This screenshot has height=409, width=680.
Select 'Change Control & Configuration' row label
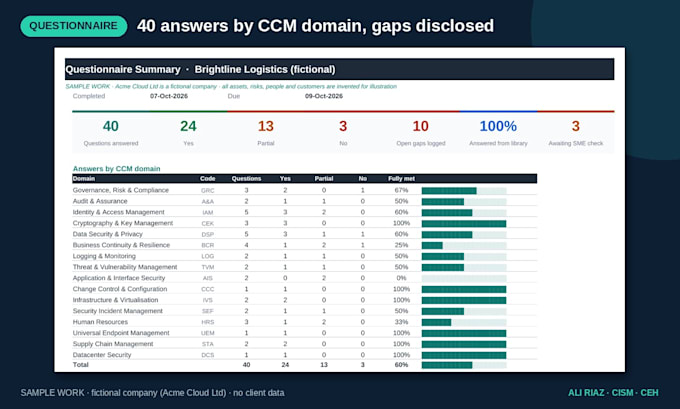coord(120,289)
